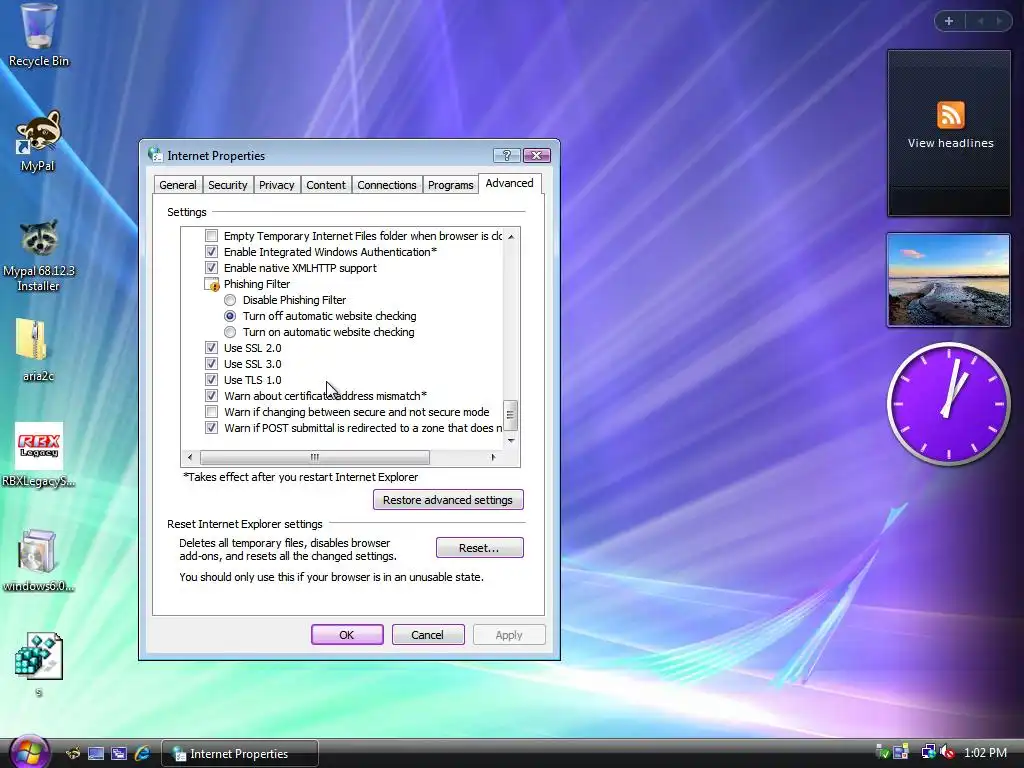Check Warn if changing between secure modes

coord(211,411)
